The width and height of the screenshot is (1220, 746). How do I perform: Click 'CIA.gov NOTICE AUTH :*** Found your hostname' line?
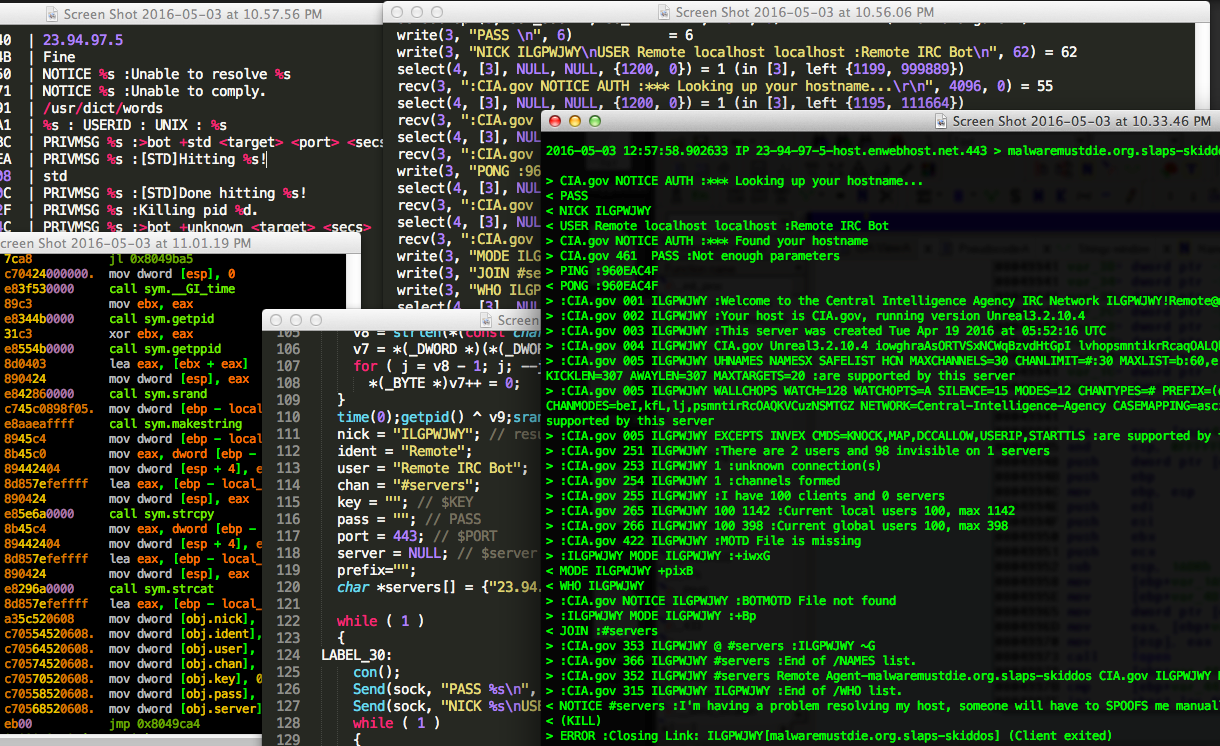click(707, 241)
